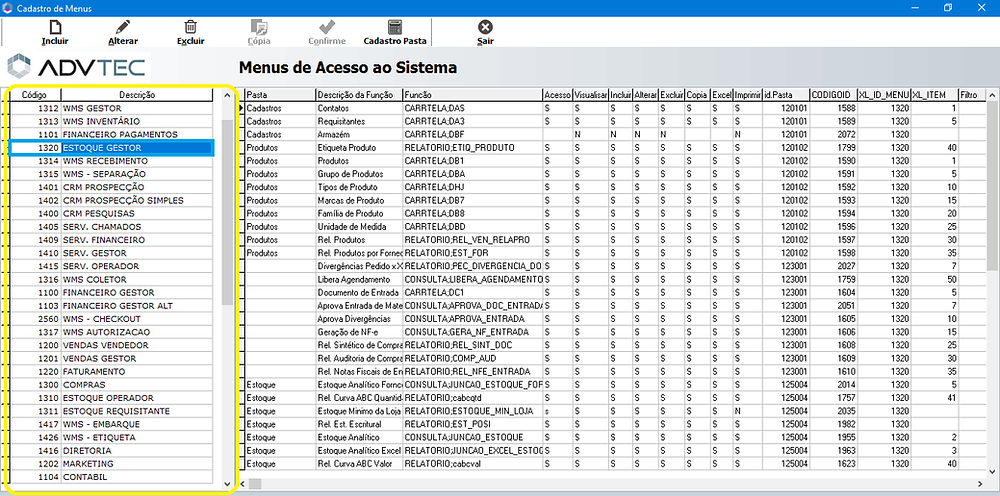1000x496 pixels.
Task: Open Cadastro Pasta calculator icon
Action: pos(395,27)
